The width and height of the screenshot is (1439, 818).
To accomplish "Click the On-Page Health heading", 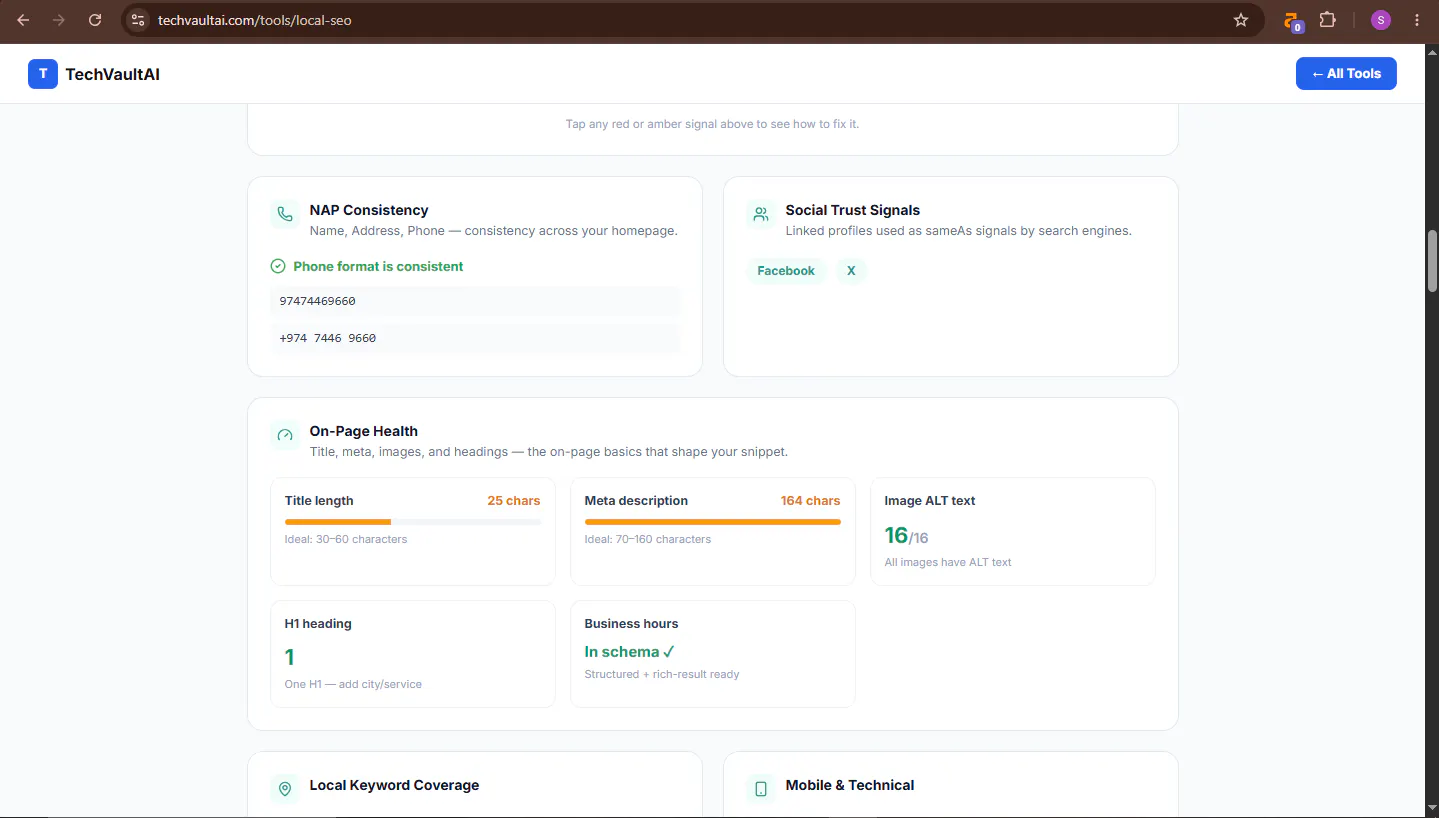I will (x=364, y=431).
